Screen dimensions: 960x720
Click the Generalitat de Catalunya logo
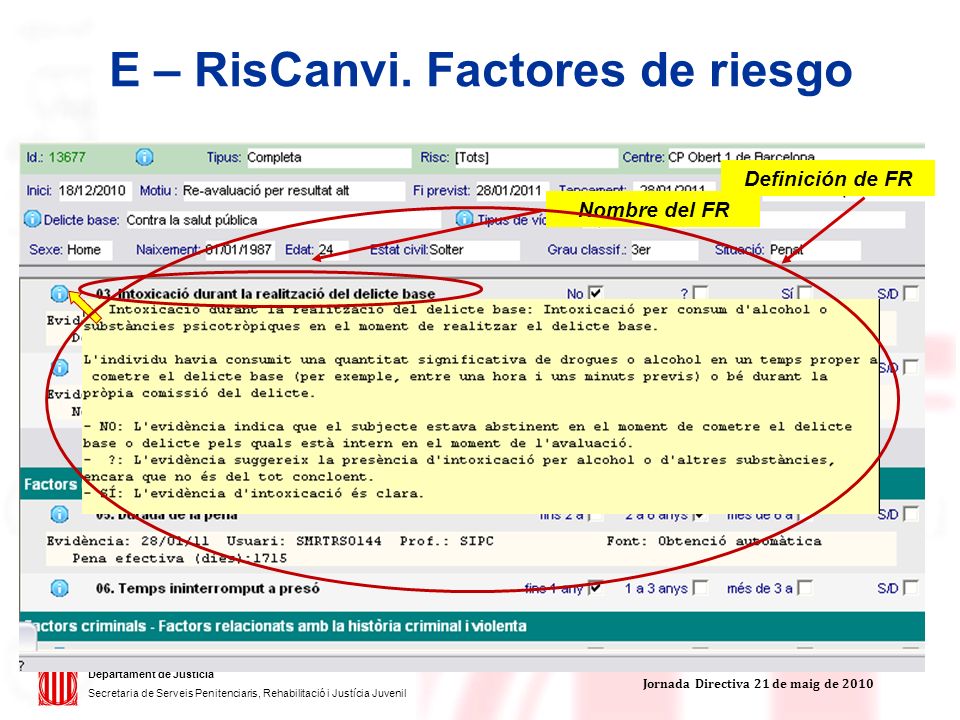(x=58, y=689)
